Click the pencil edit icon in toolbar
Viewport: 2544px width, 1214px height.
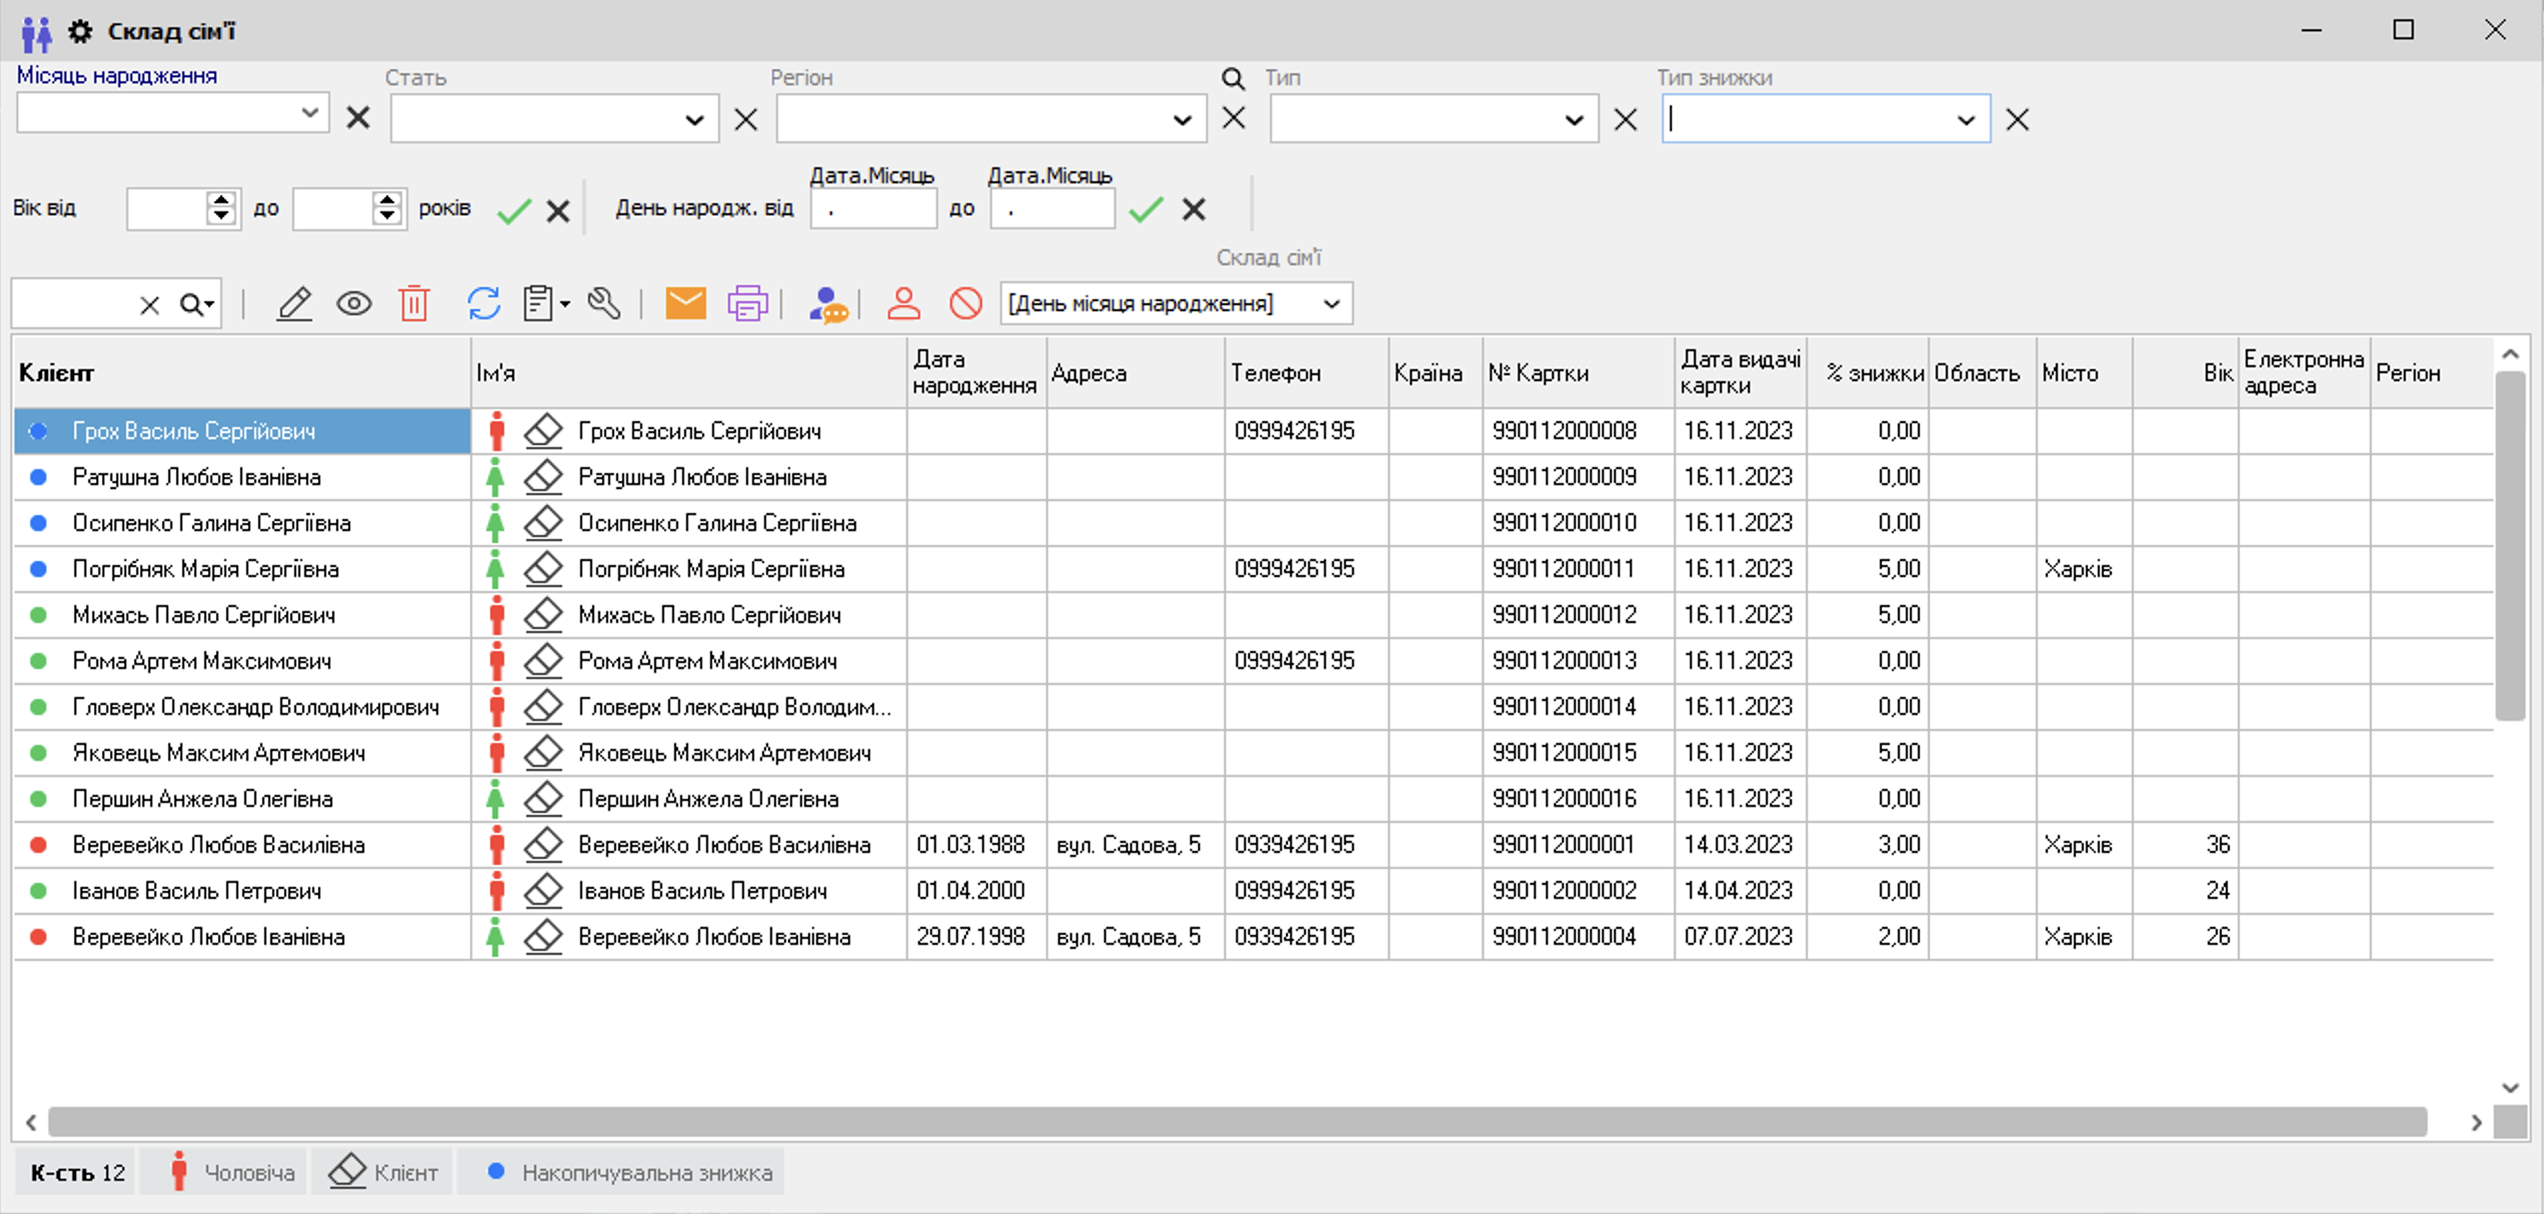(294, 303)
